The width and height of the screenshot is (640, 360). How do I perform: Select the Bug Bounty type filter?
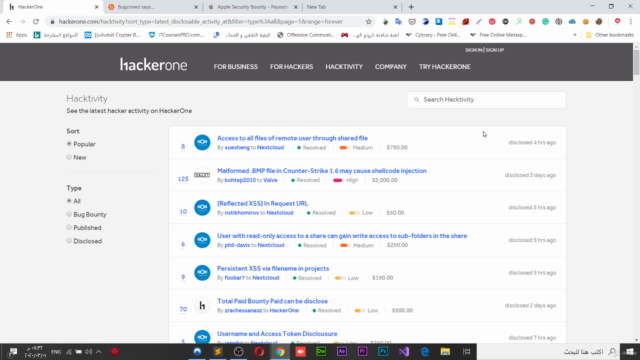pos(69,214)
